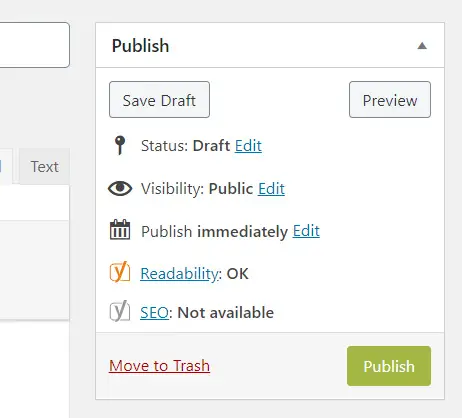Save the post as draft

point(159,100)
